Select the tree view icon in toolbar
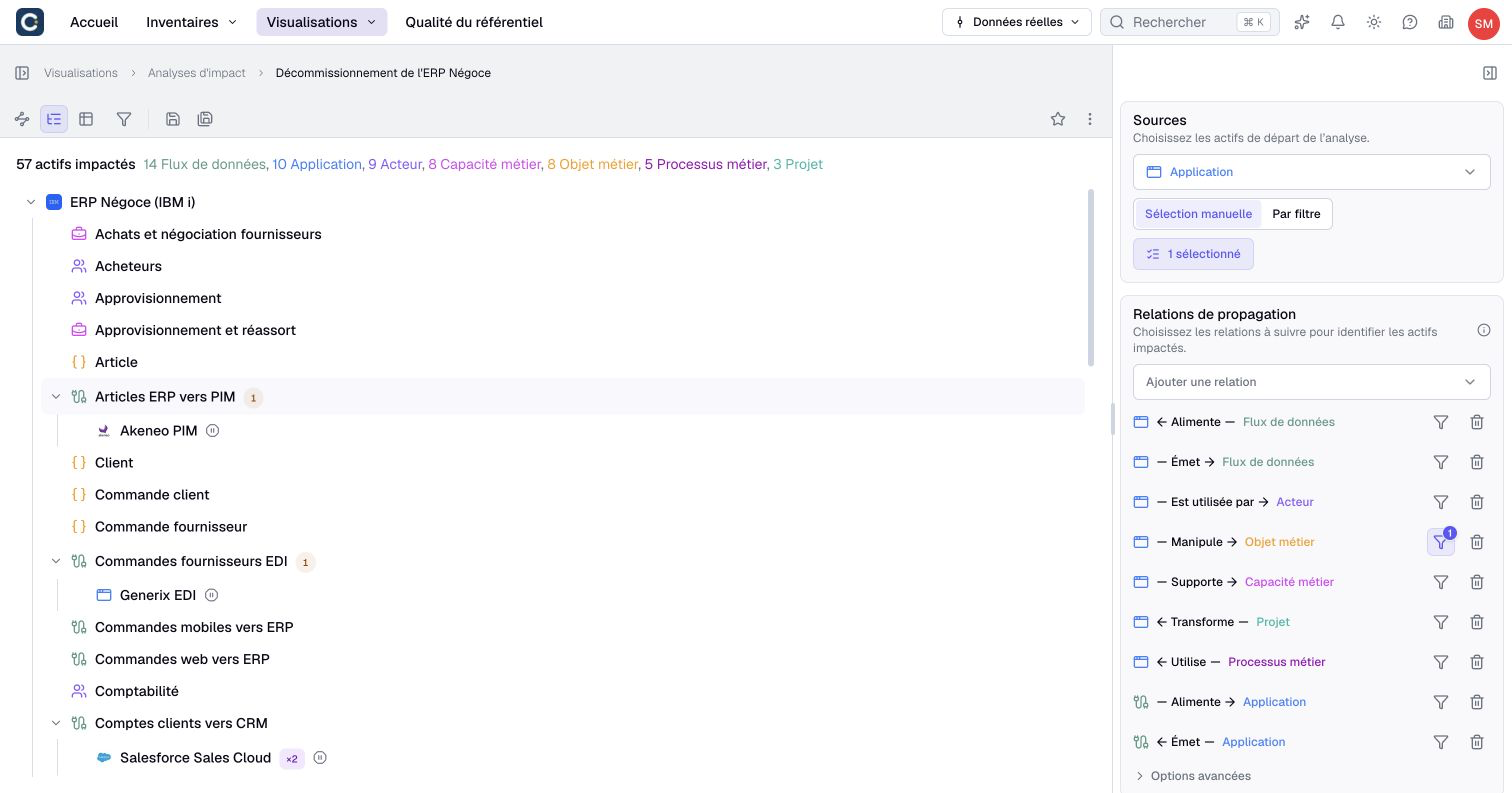The image size is (1512, 793). tap(54, 119)
